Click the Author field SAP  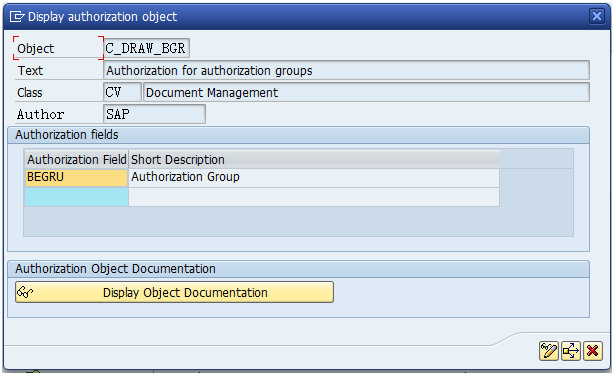click(154, 114)
